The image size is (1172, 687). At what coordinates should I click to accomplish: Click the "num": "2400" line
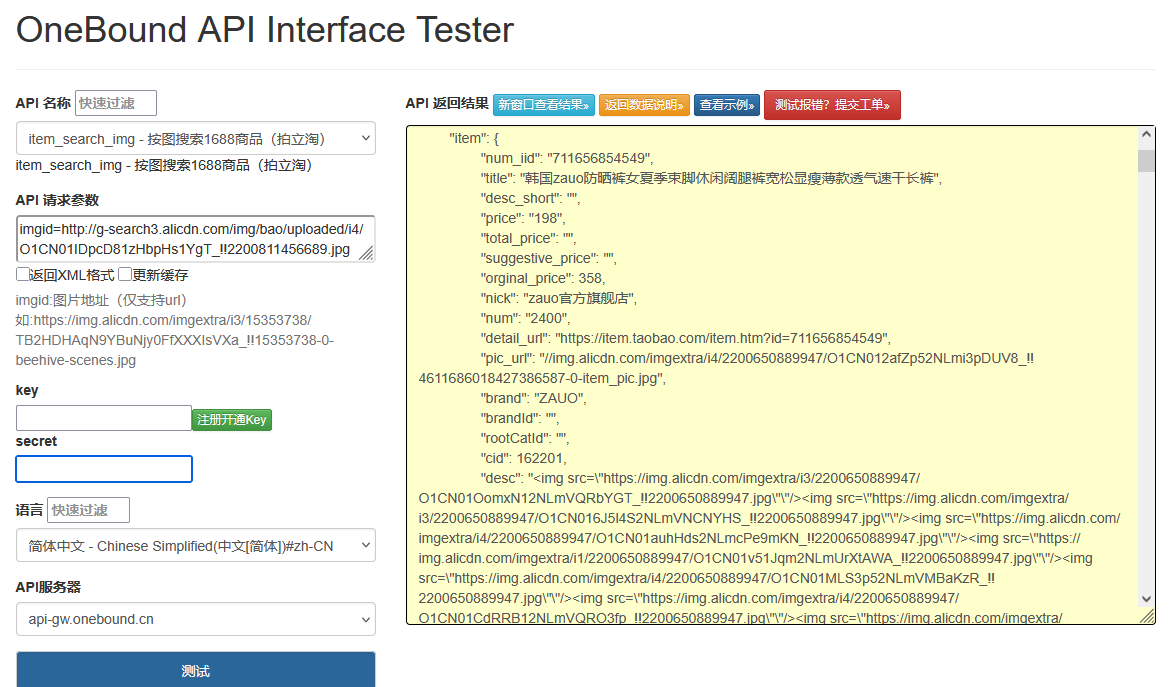[525, 318]
